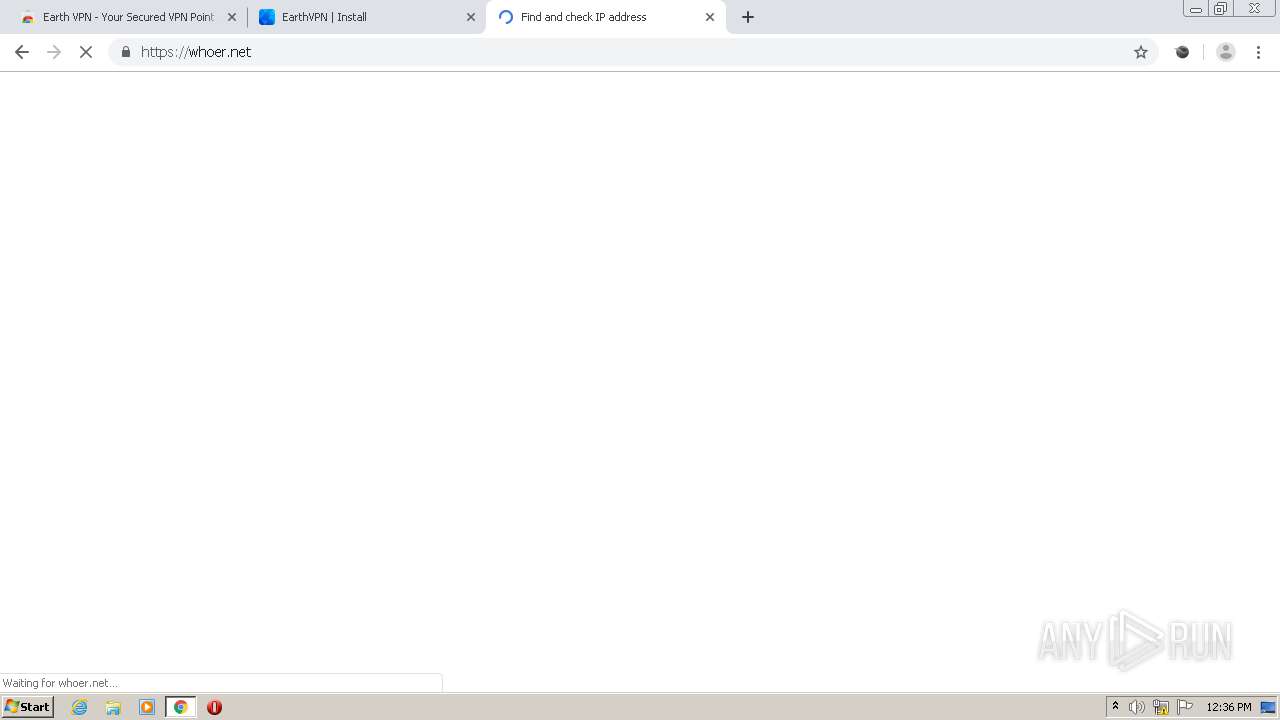Select Chrome in the taskbar
Viewport: 1280px width, 720px height.
(x=181, y=707)
